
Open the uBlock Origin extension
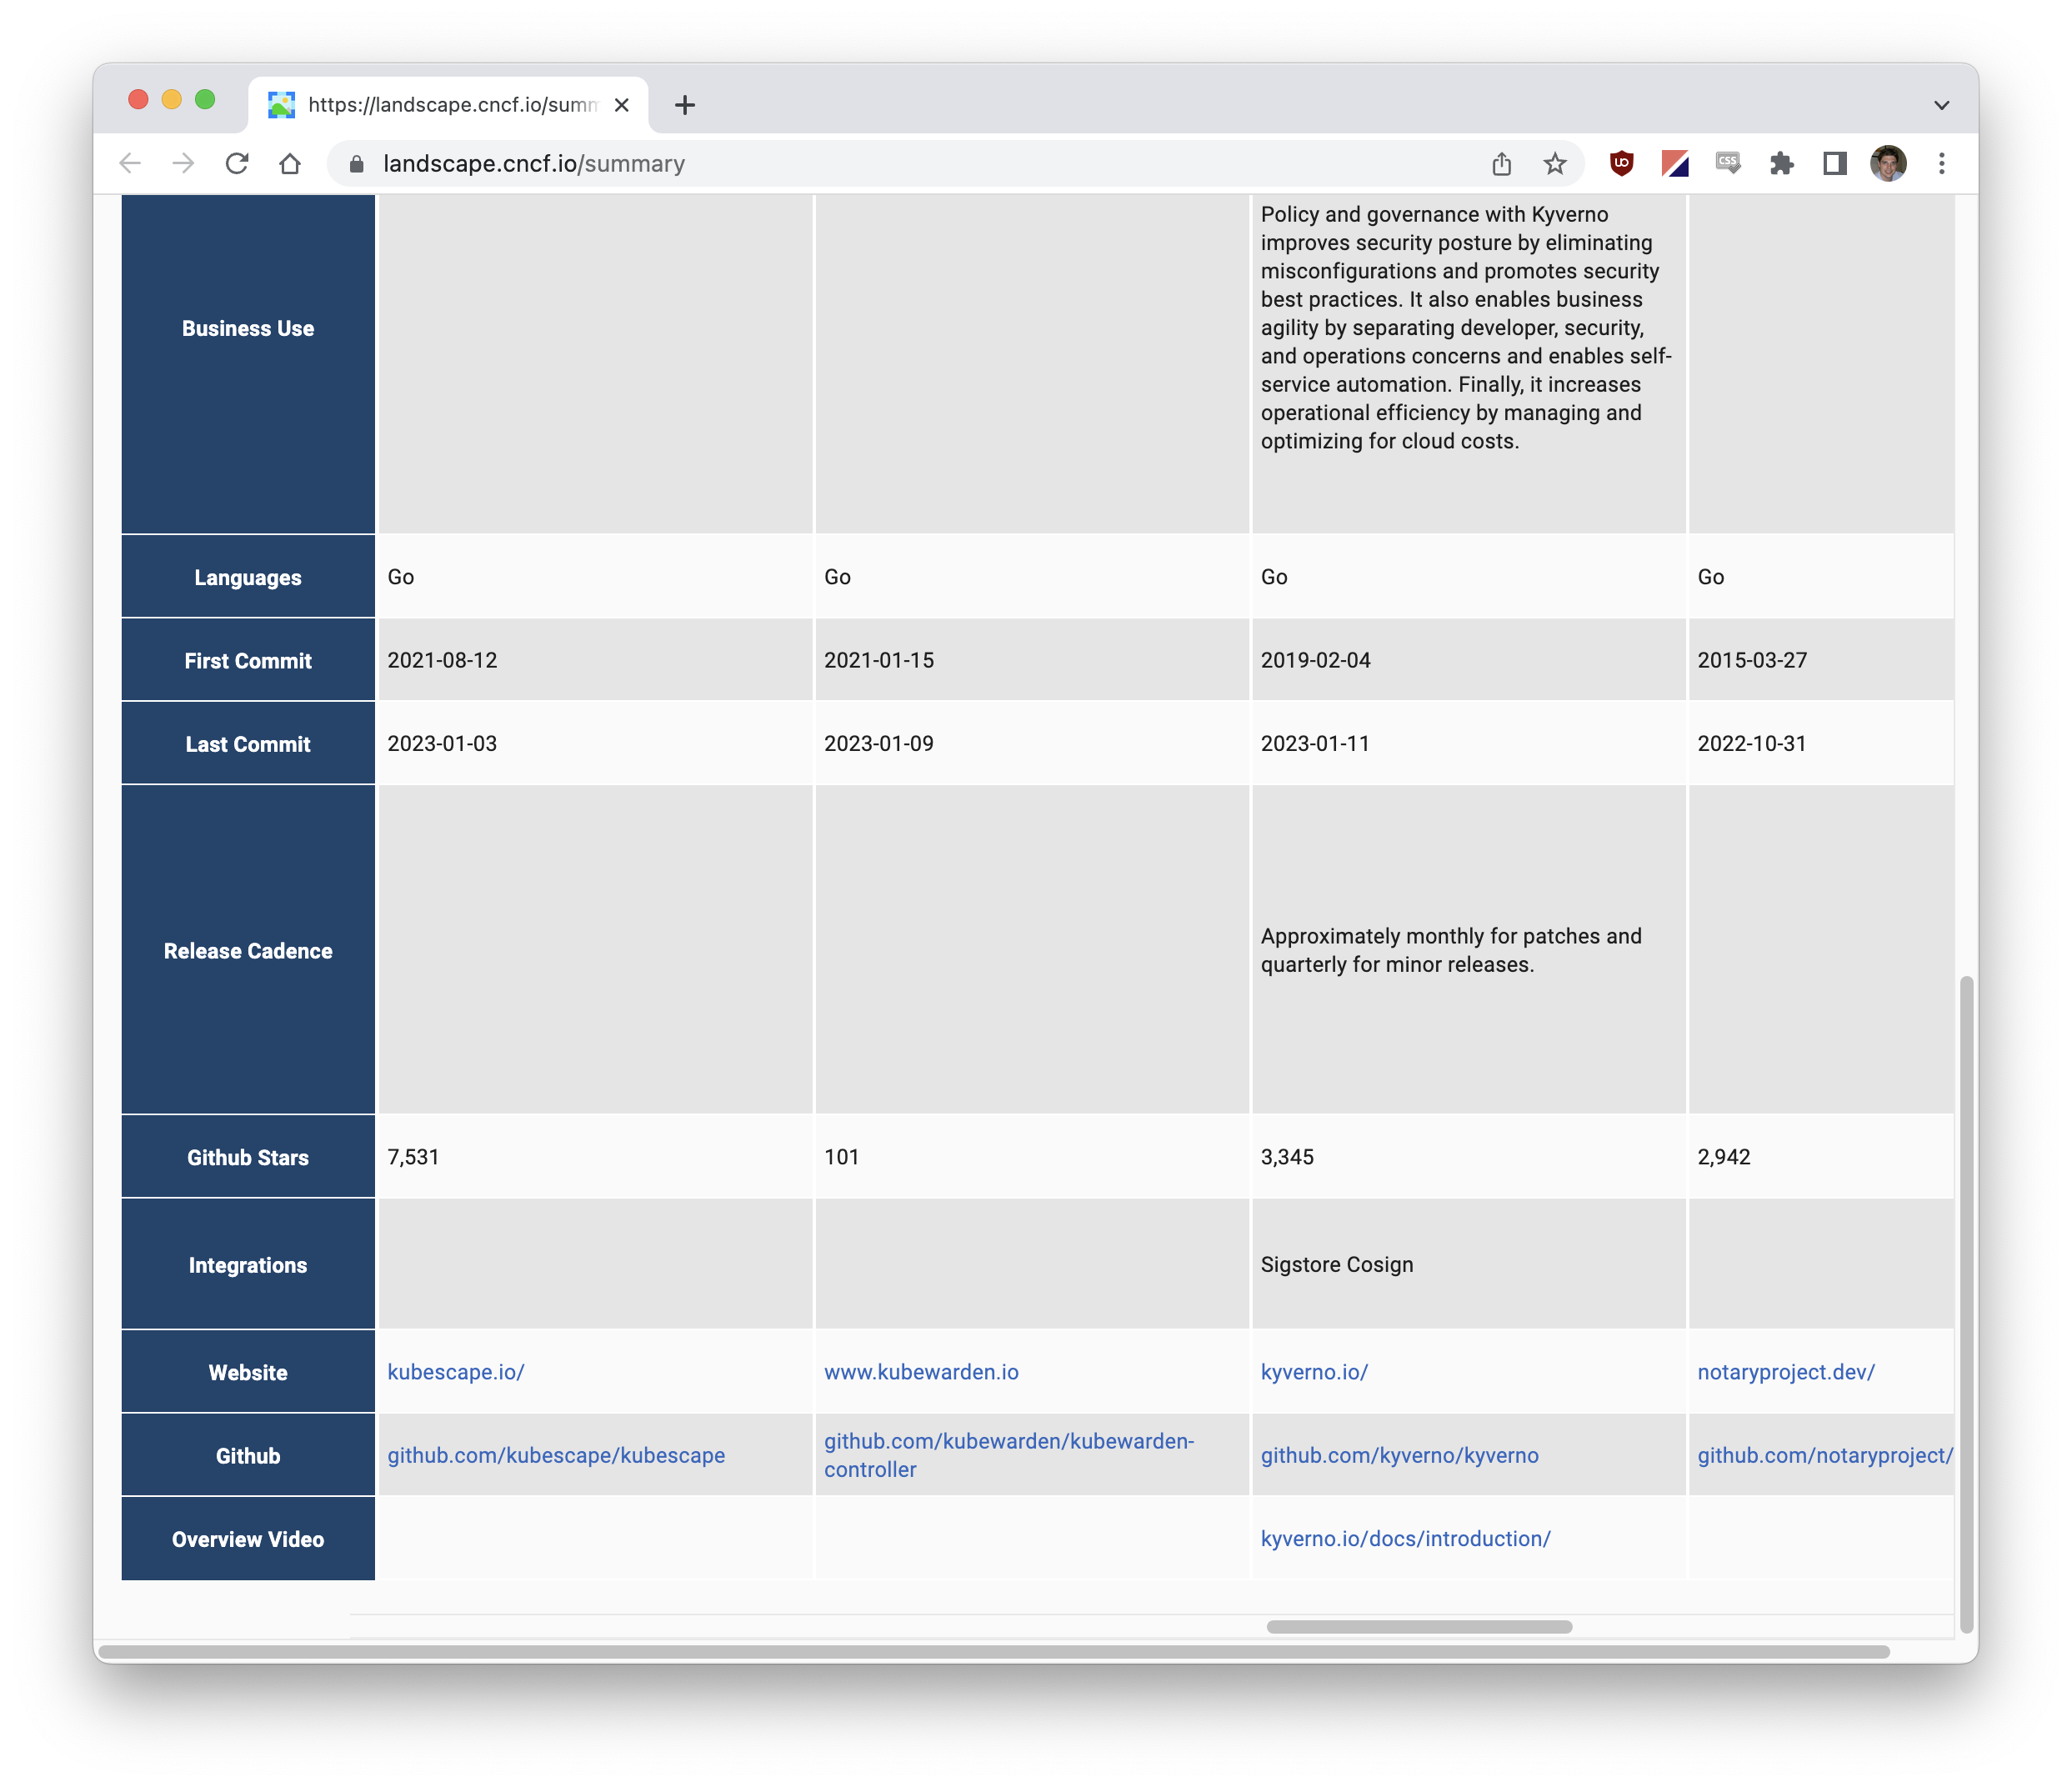(1622, 163)
